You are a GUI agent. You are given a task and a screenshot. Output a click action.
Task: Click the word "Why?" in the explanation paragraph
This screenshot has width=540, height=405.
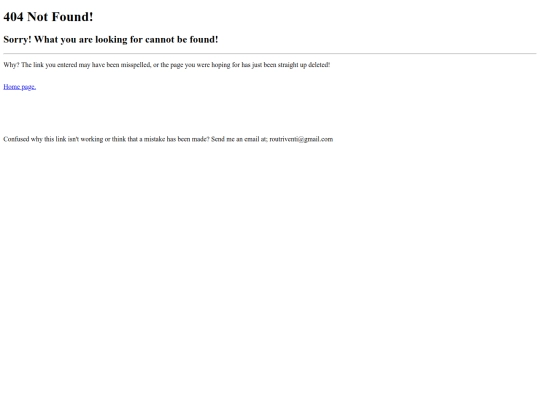coord(11,65)
